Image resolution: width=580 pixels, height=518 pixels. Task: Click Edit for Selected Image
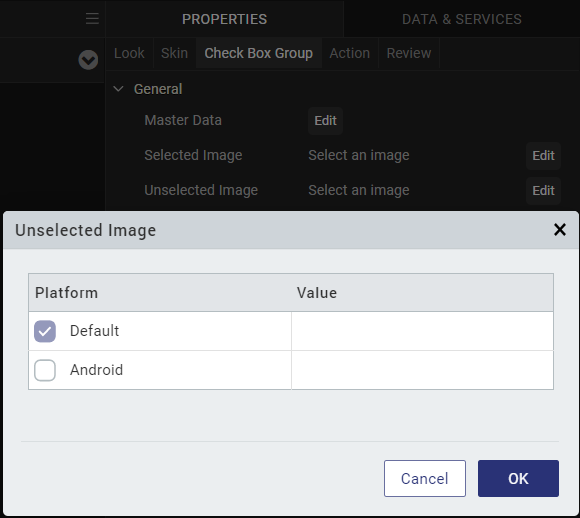tap(543, 156)
